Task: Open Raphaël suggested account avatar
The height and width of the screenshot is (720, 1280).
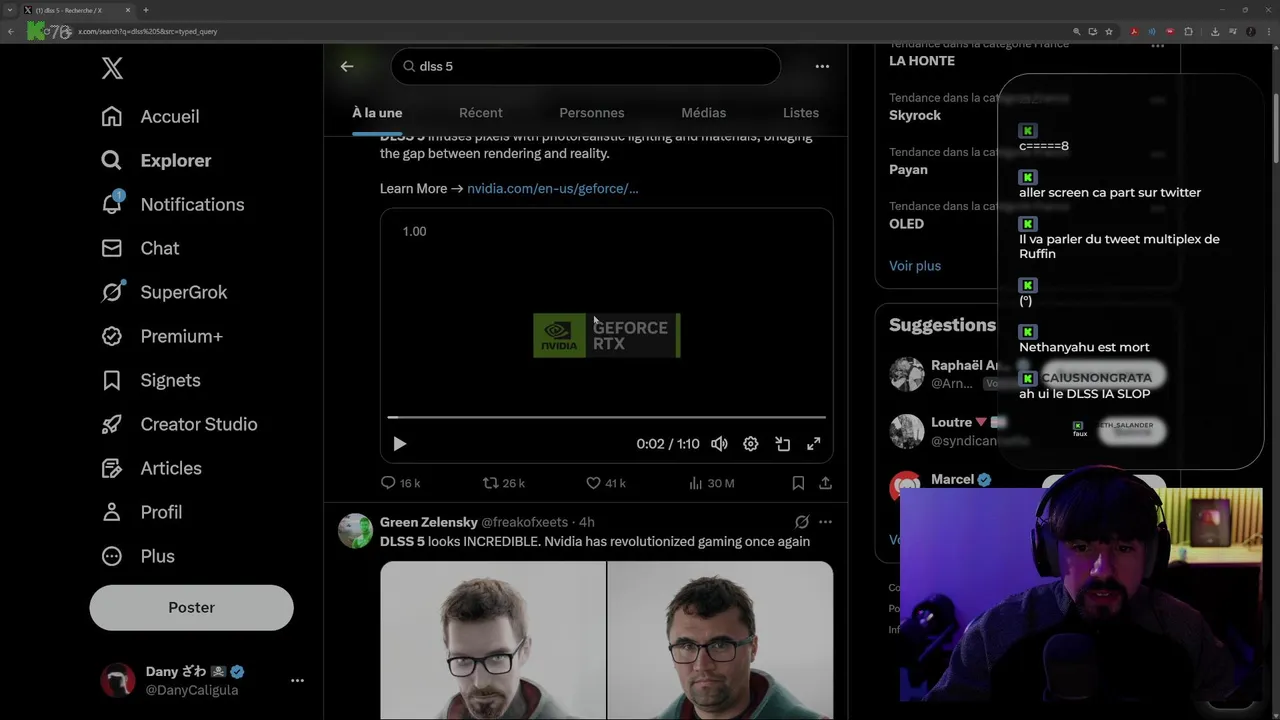Action: coord(907,374)
